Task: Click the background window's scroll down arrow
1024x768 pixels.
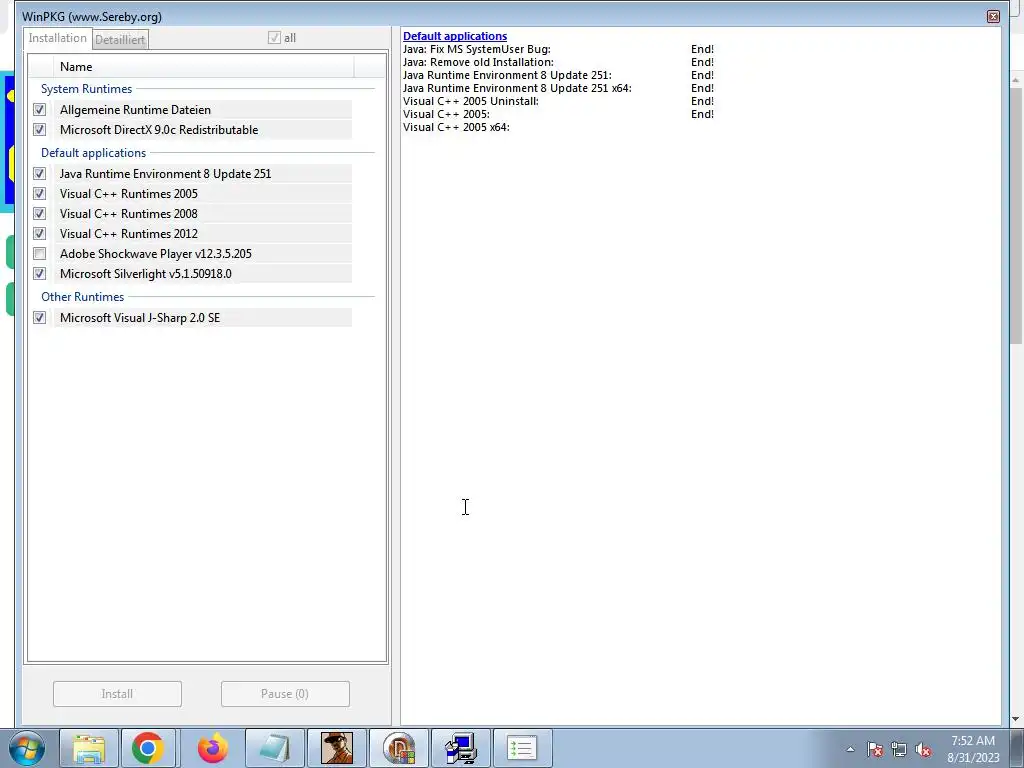Action: coord(1016,719)
